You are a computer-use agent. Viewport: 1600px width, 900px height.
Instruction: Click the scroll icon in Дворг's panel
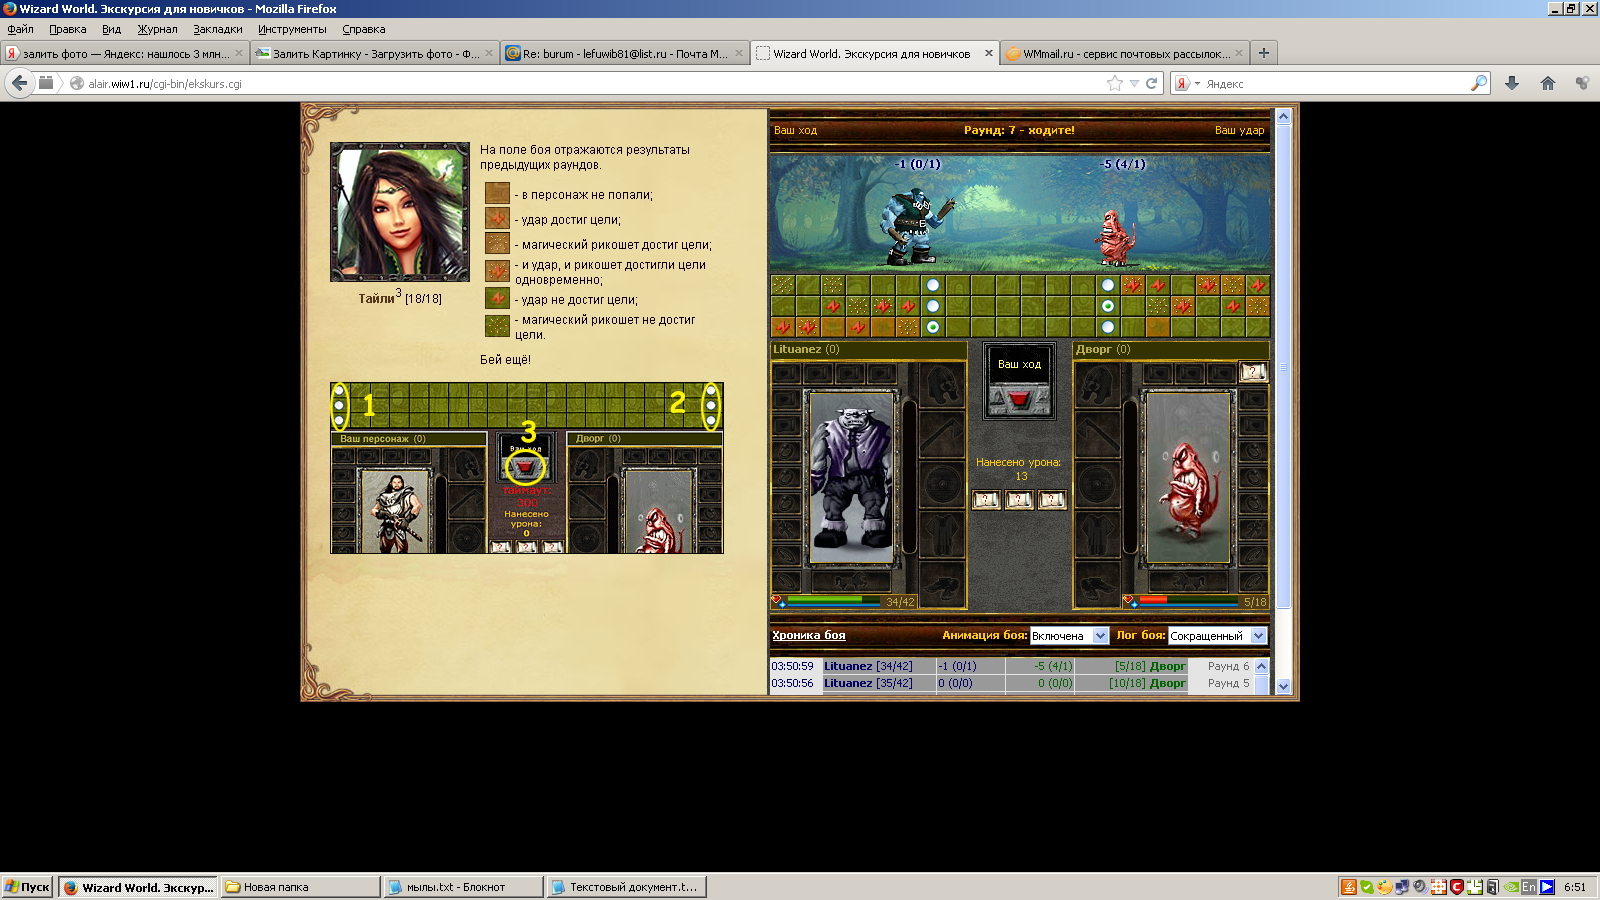point(1253,372)
